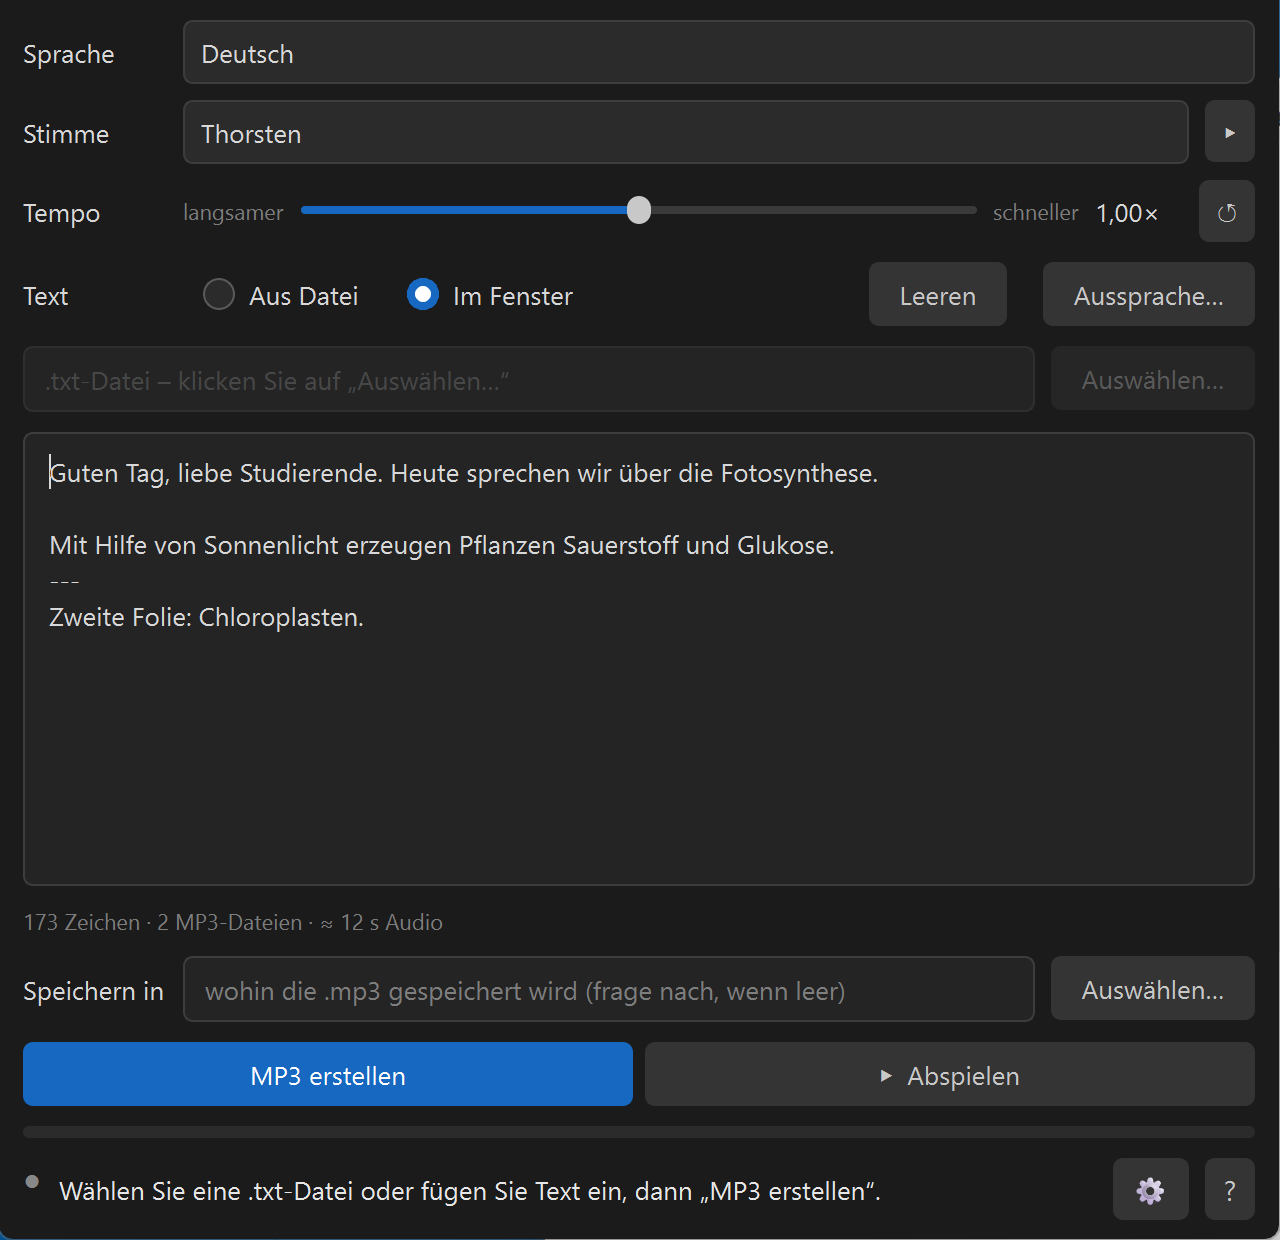1280x1240 pixels.
Task: Click the "1,00×" tempo value
Action: [x=1127, y=213]
